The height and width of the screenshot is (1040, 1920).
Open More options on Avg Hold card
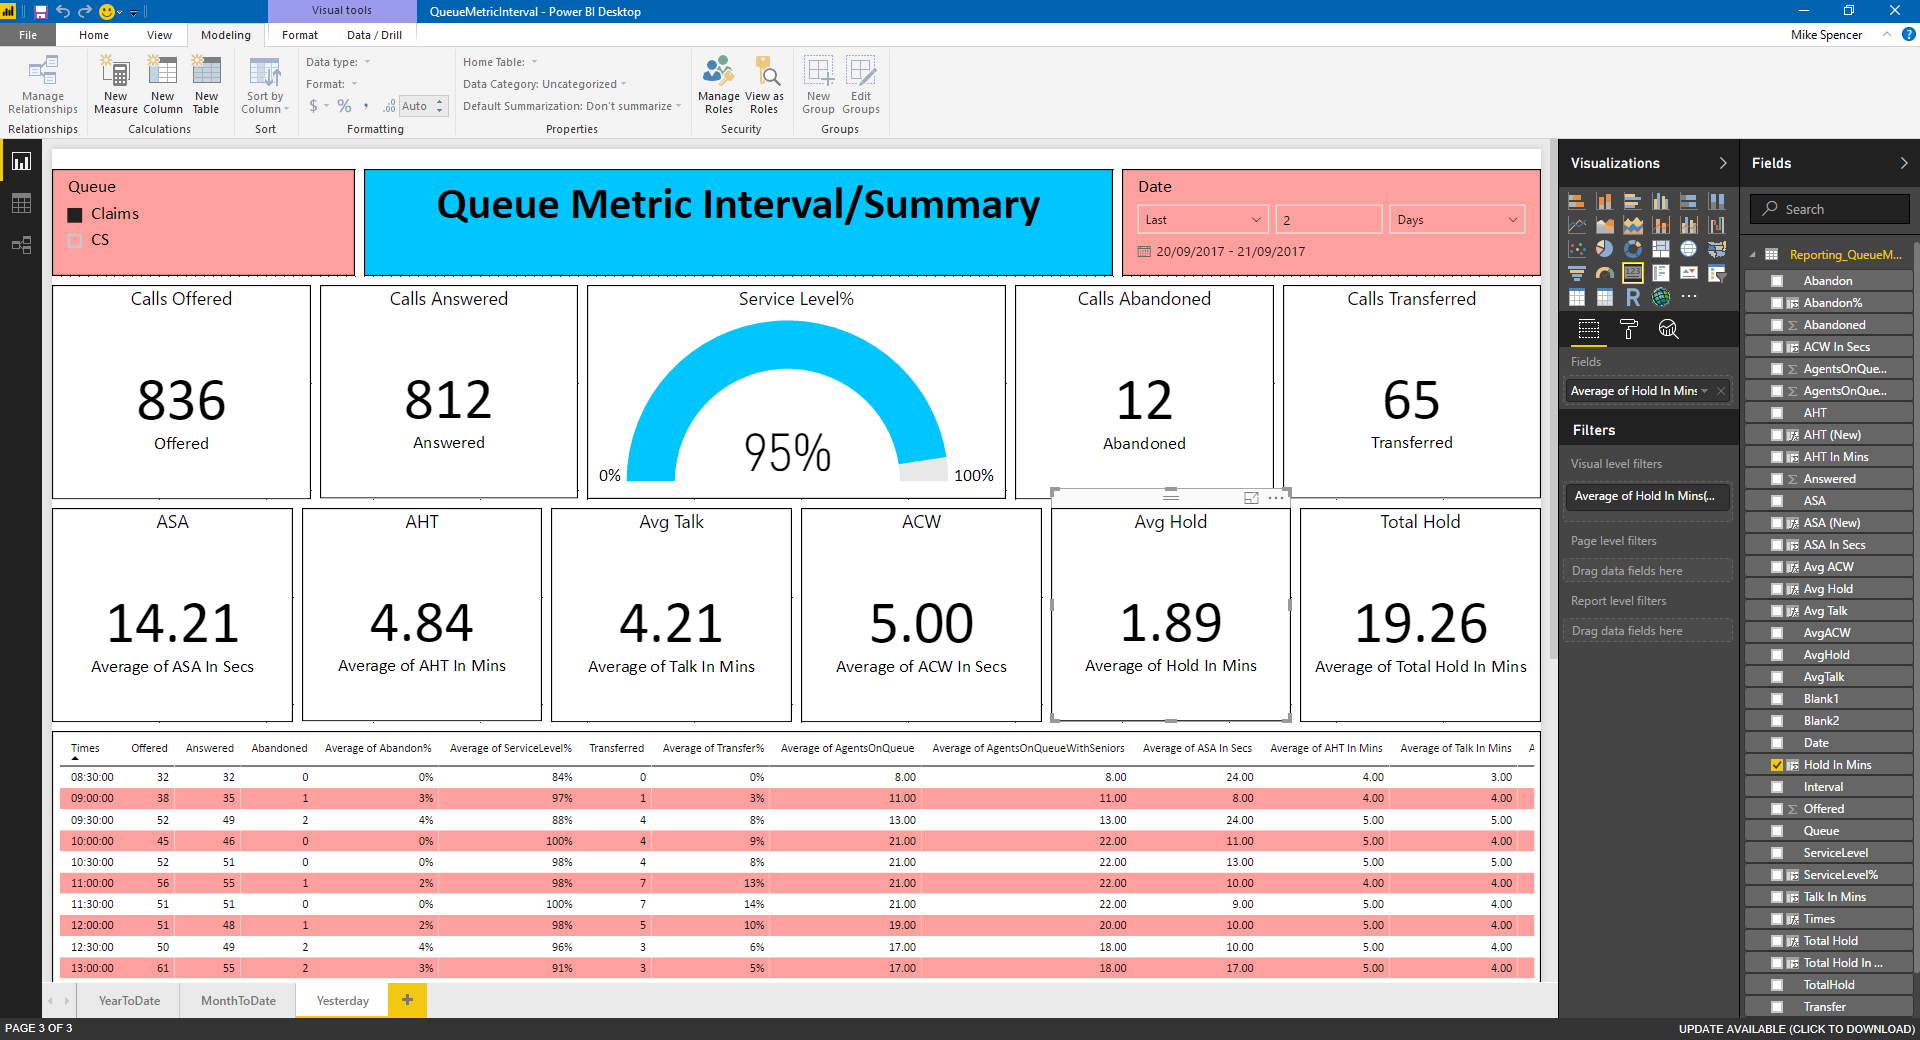tap(1276, 497)
